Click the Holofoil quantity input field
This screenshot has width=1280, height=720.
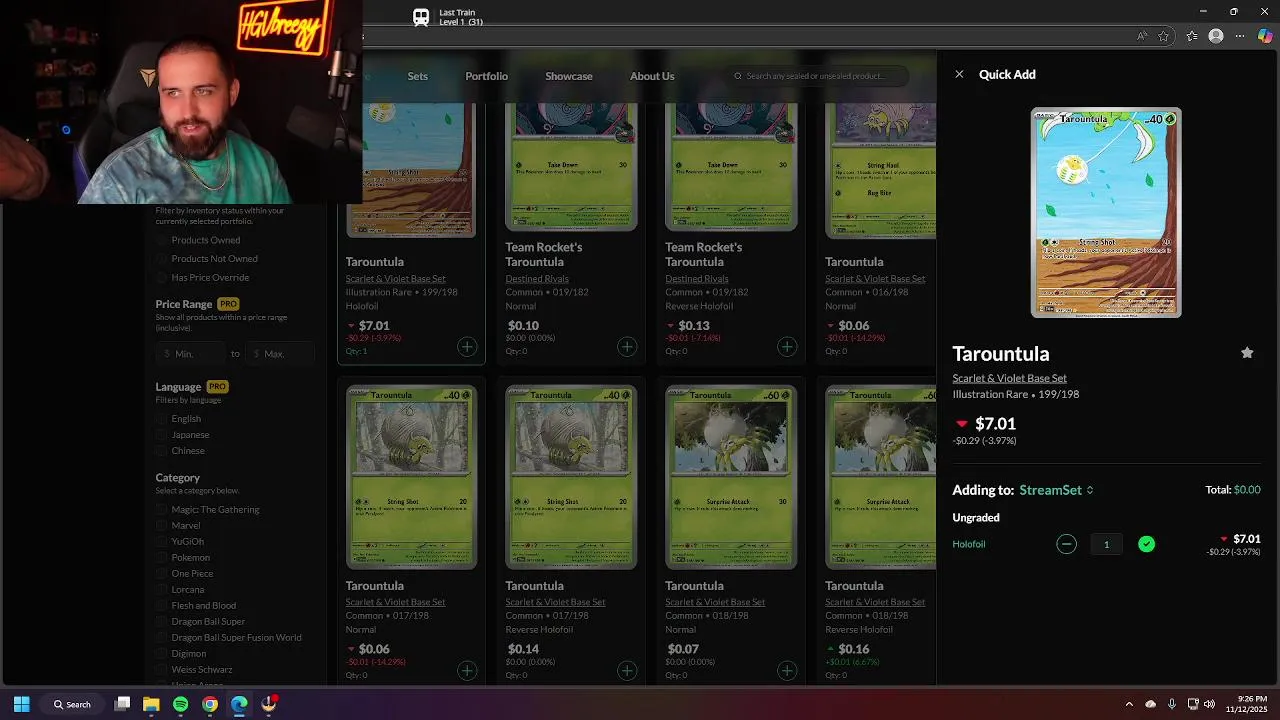(1106, 544)
